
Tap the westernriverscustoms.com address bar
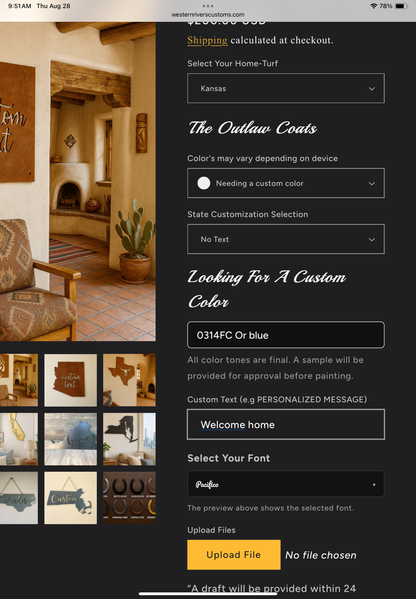208,15
